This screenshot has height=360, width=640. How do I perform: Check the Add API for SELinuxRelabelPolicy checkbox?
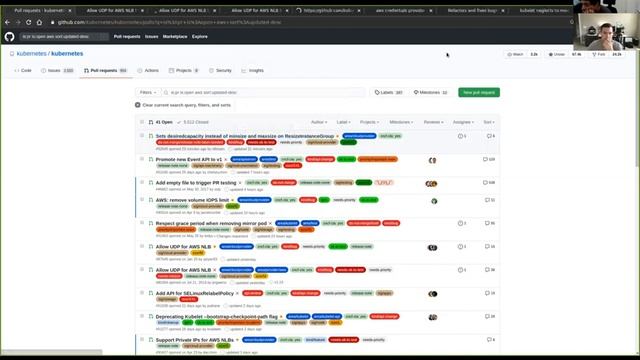coord(142,293)
